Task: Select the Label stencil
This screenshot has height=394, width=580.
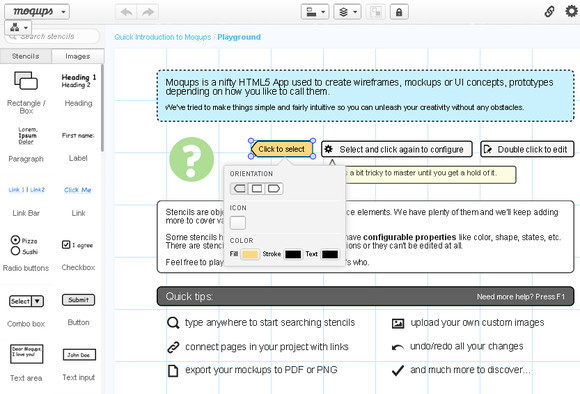Action: click(78, 135)
